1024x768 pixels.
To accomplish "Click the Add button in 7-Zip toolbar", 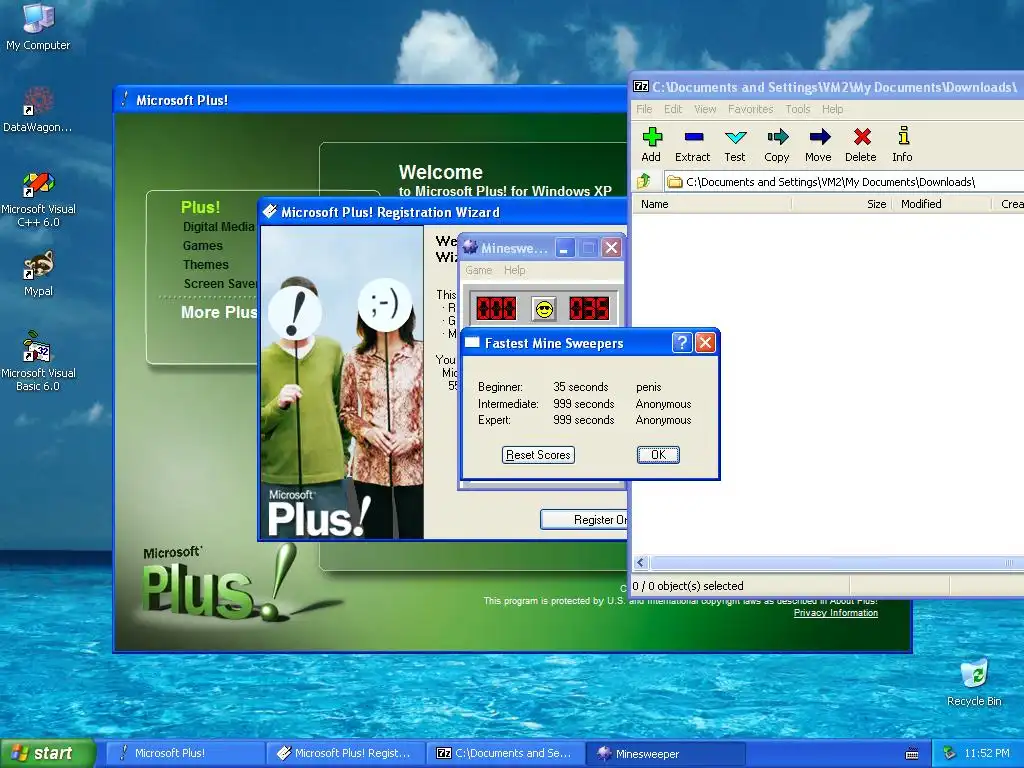I will tap(651, 144).
